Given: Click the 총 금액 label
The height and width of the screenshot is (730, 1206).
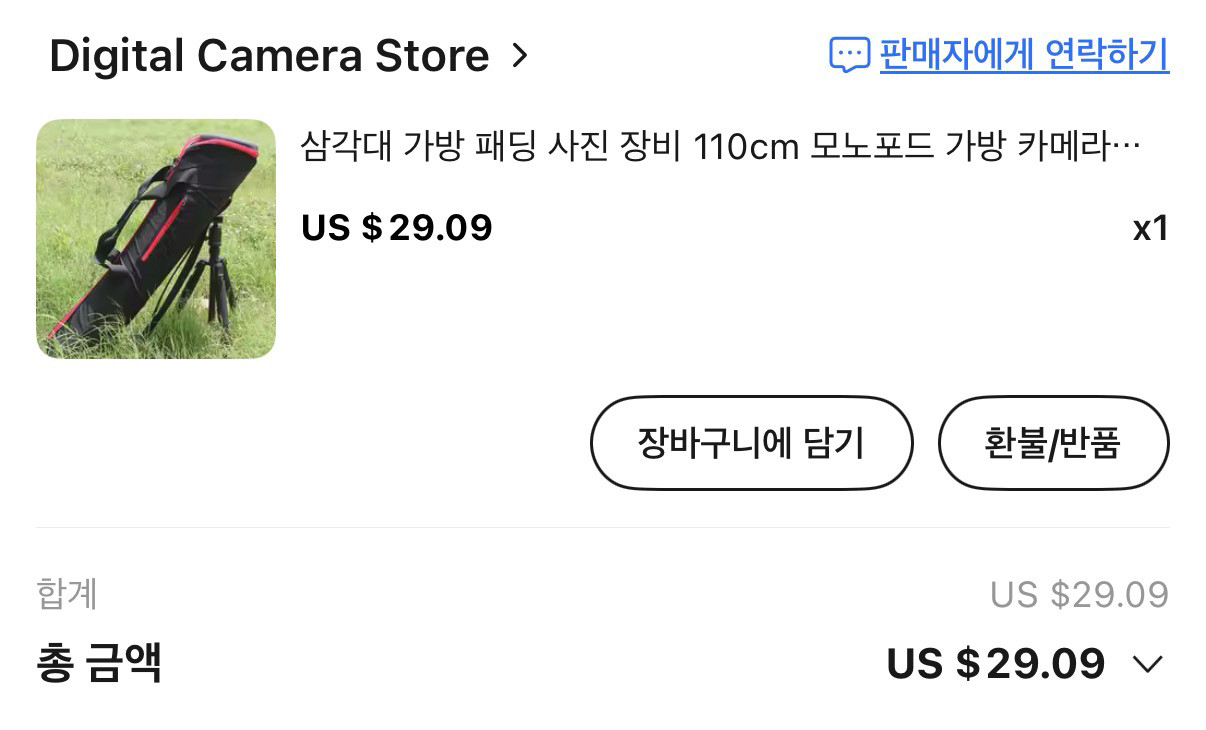Looking at the screenshot, I should tap(99, 663).
